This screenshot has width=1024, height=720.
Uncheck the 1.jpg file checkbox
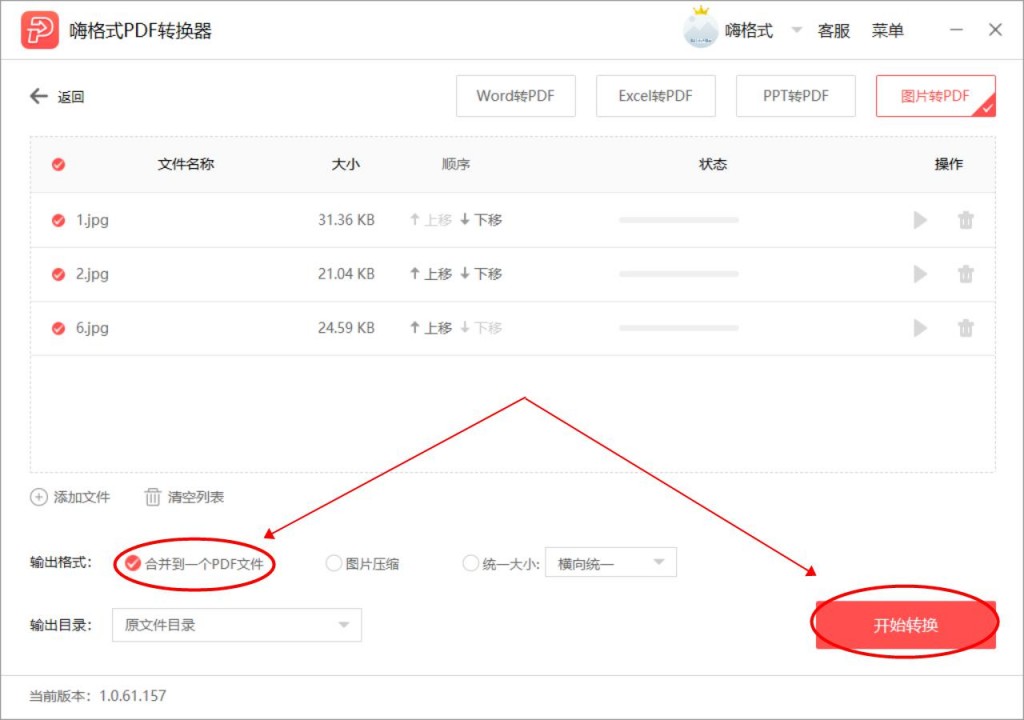58,220
